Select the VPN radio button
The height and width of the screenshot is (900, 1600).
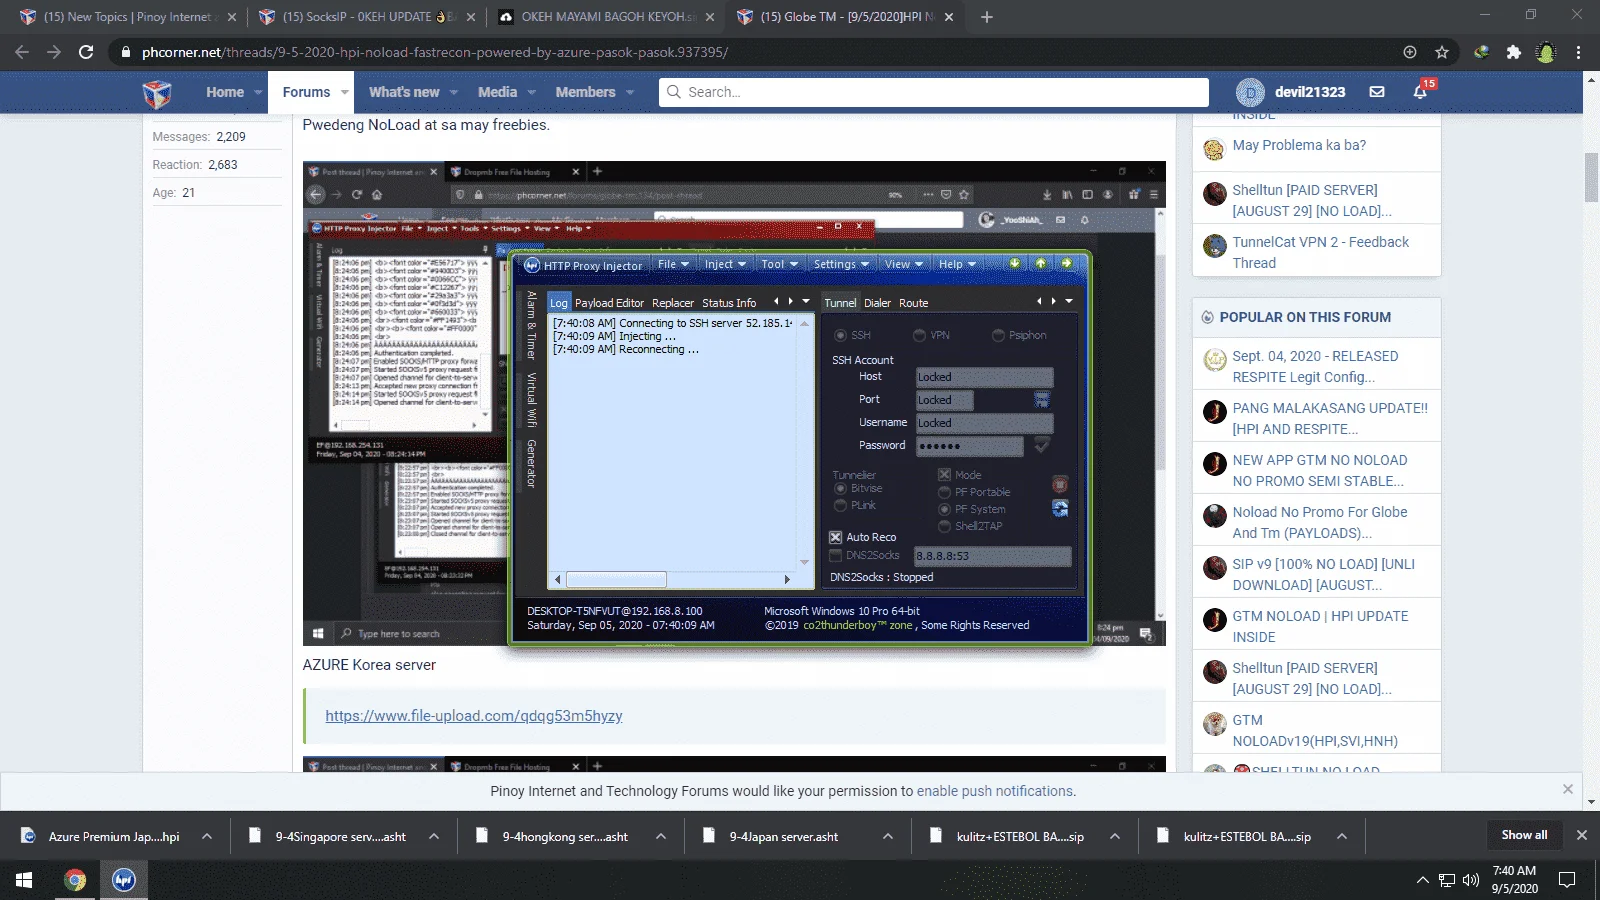click(919, 335)
